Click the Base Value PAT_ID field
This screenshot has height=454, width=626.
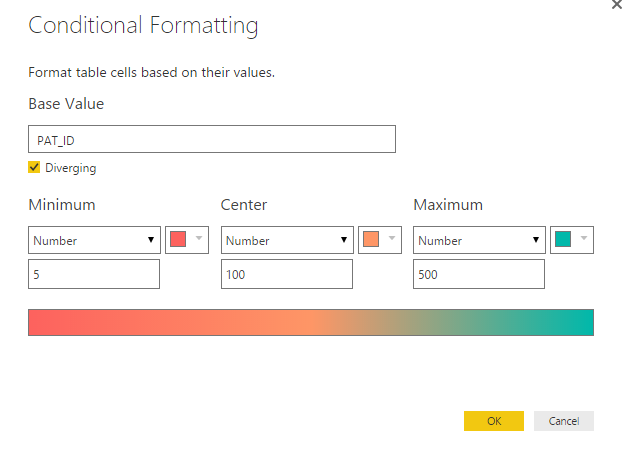click(212, 139)
